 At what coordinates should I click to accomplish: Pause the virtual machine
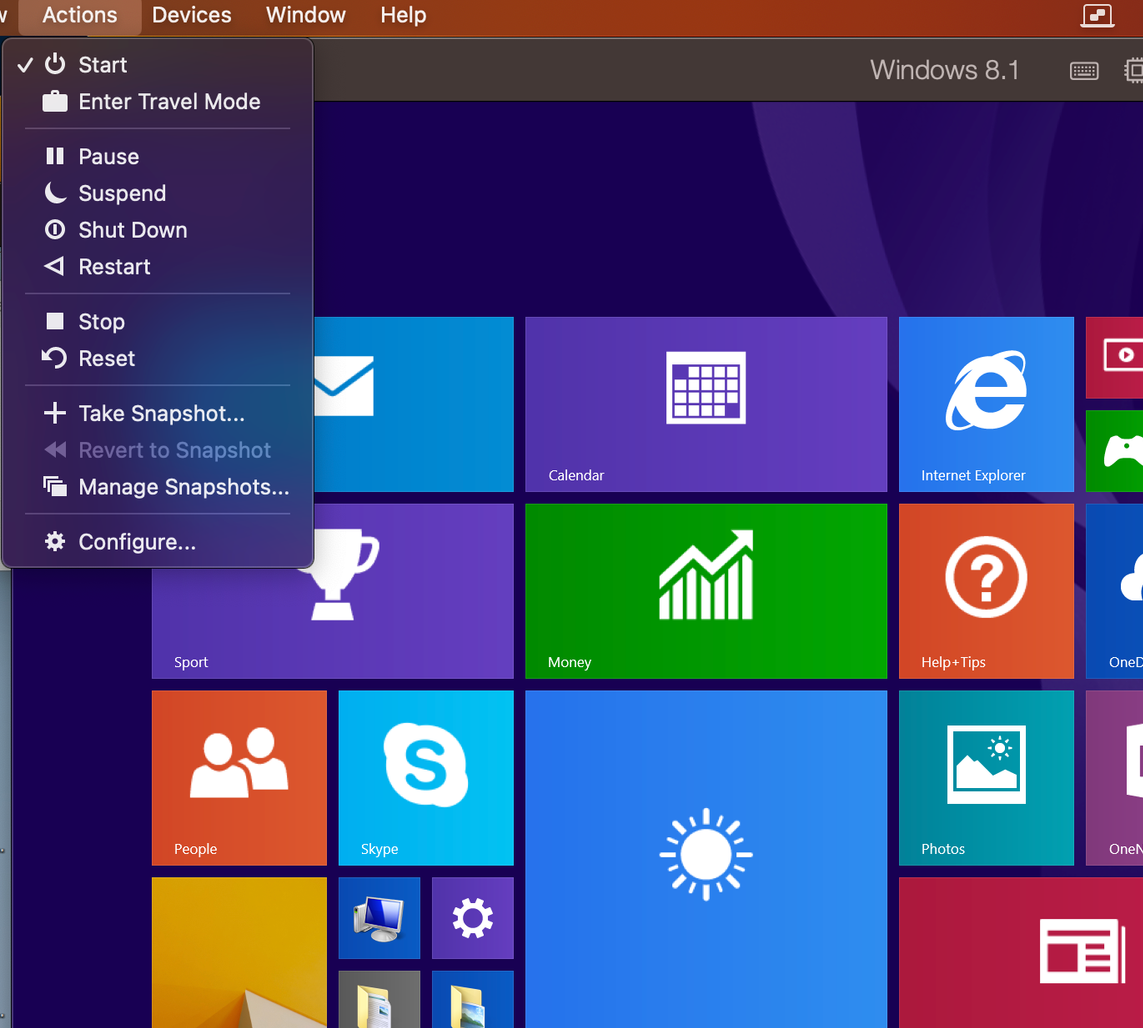pos(158,157)
